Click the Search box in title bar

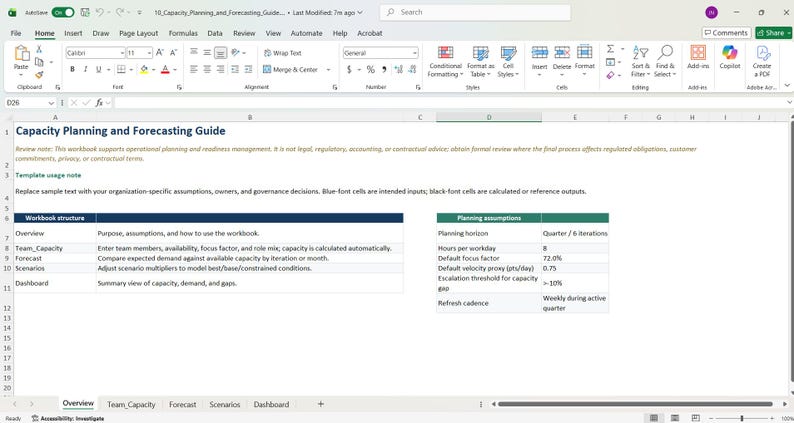pyautogui.click(x=475, y=13)
